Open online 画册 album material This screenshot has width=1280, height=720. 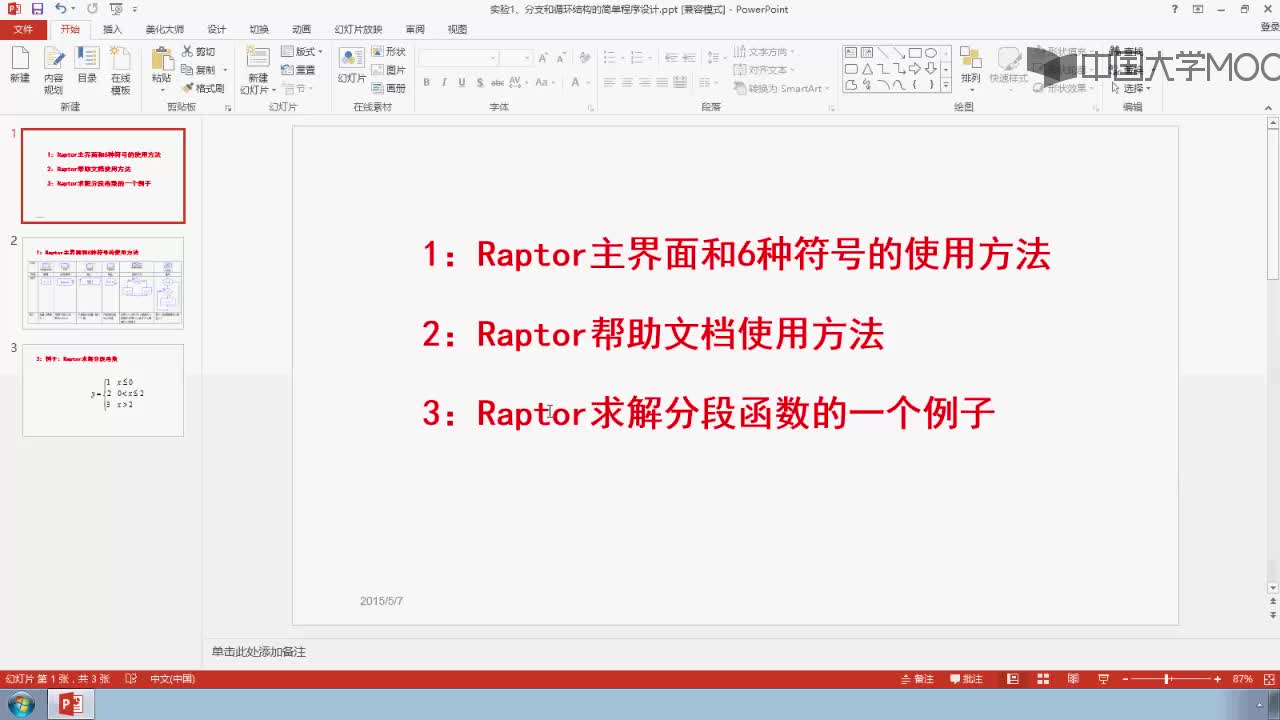(x=389, y=88)
